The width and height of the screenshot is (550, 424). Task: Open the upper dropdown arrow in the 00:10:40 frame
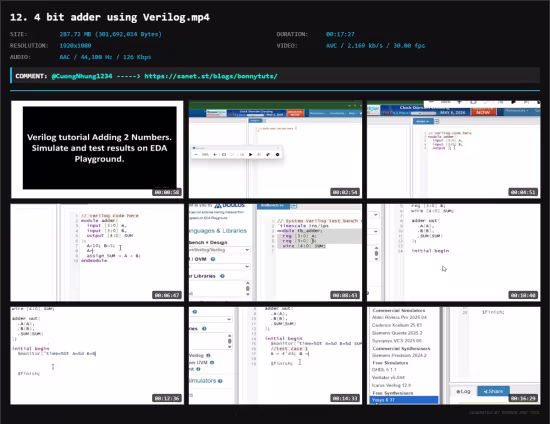[376, 214]
